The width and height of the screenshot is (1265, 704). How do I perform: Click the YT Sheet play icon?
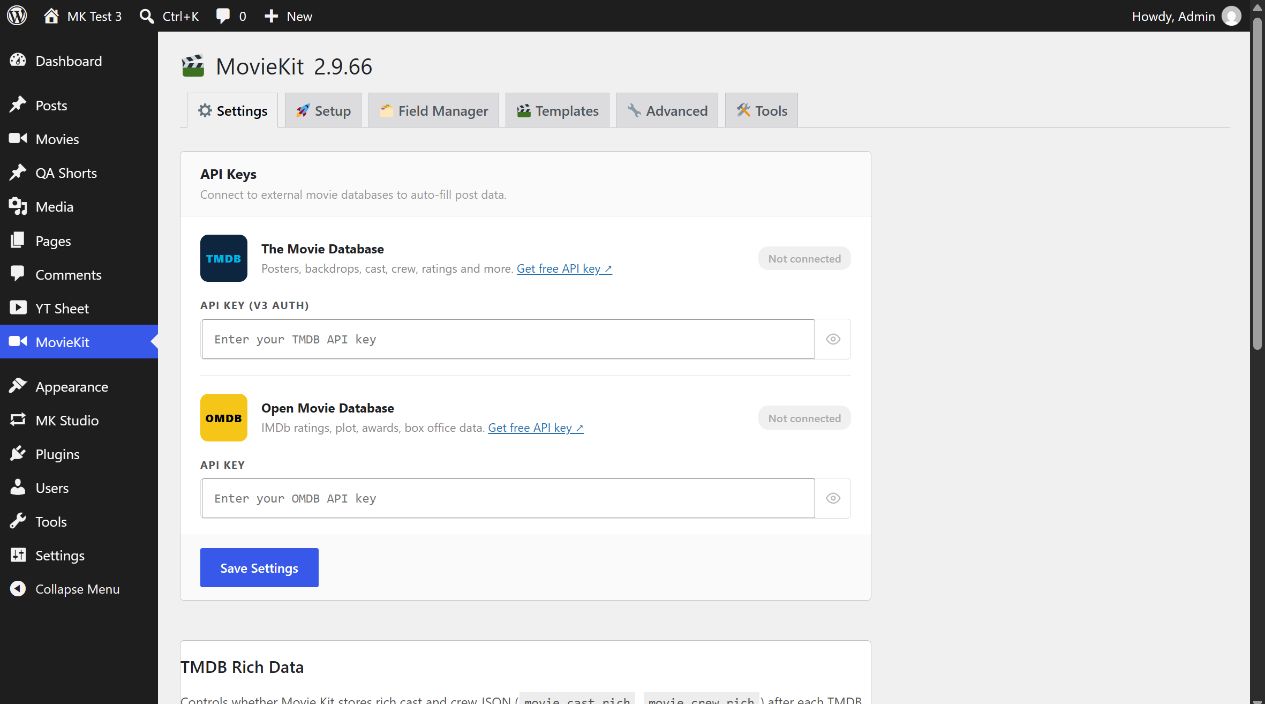pyautogui.click(x=18, y=308)
